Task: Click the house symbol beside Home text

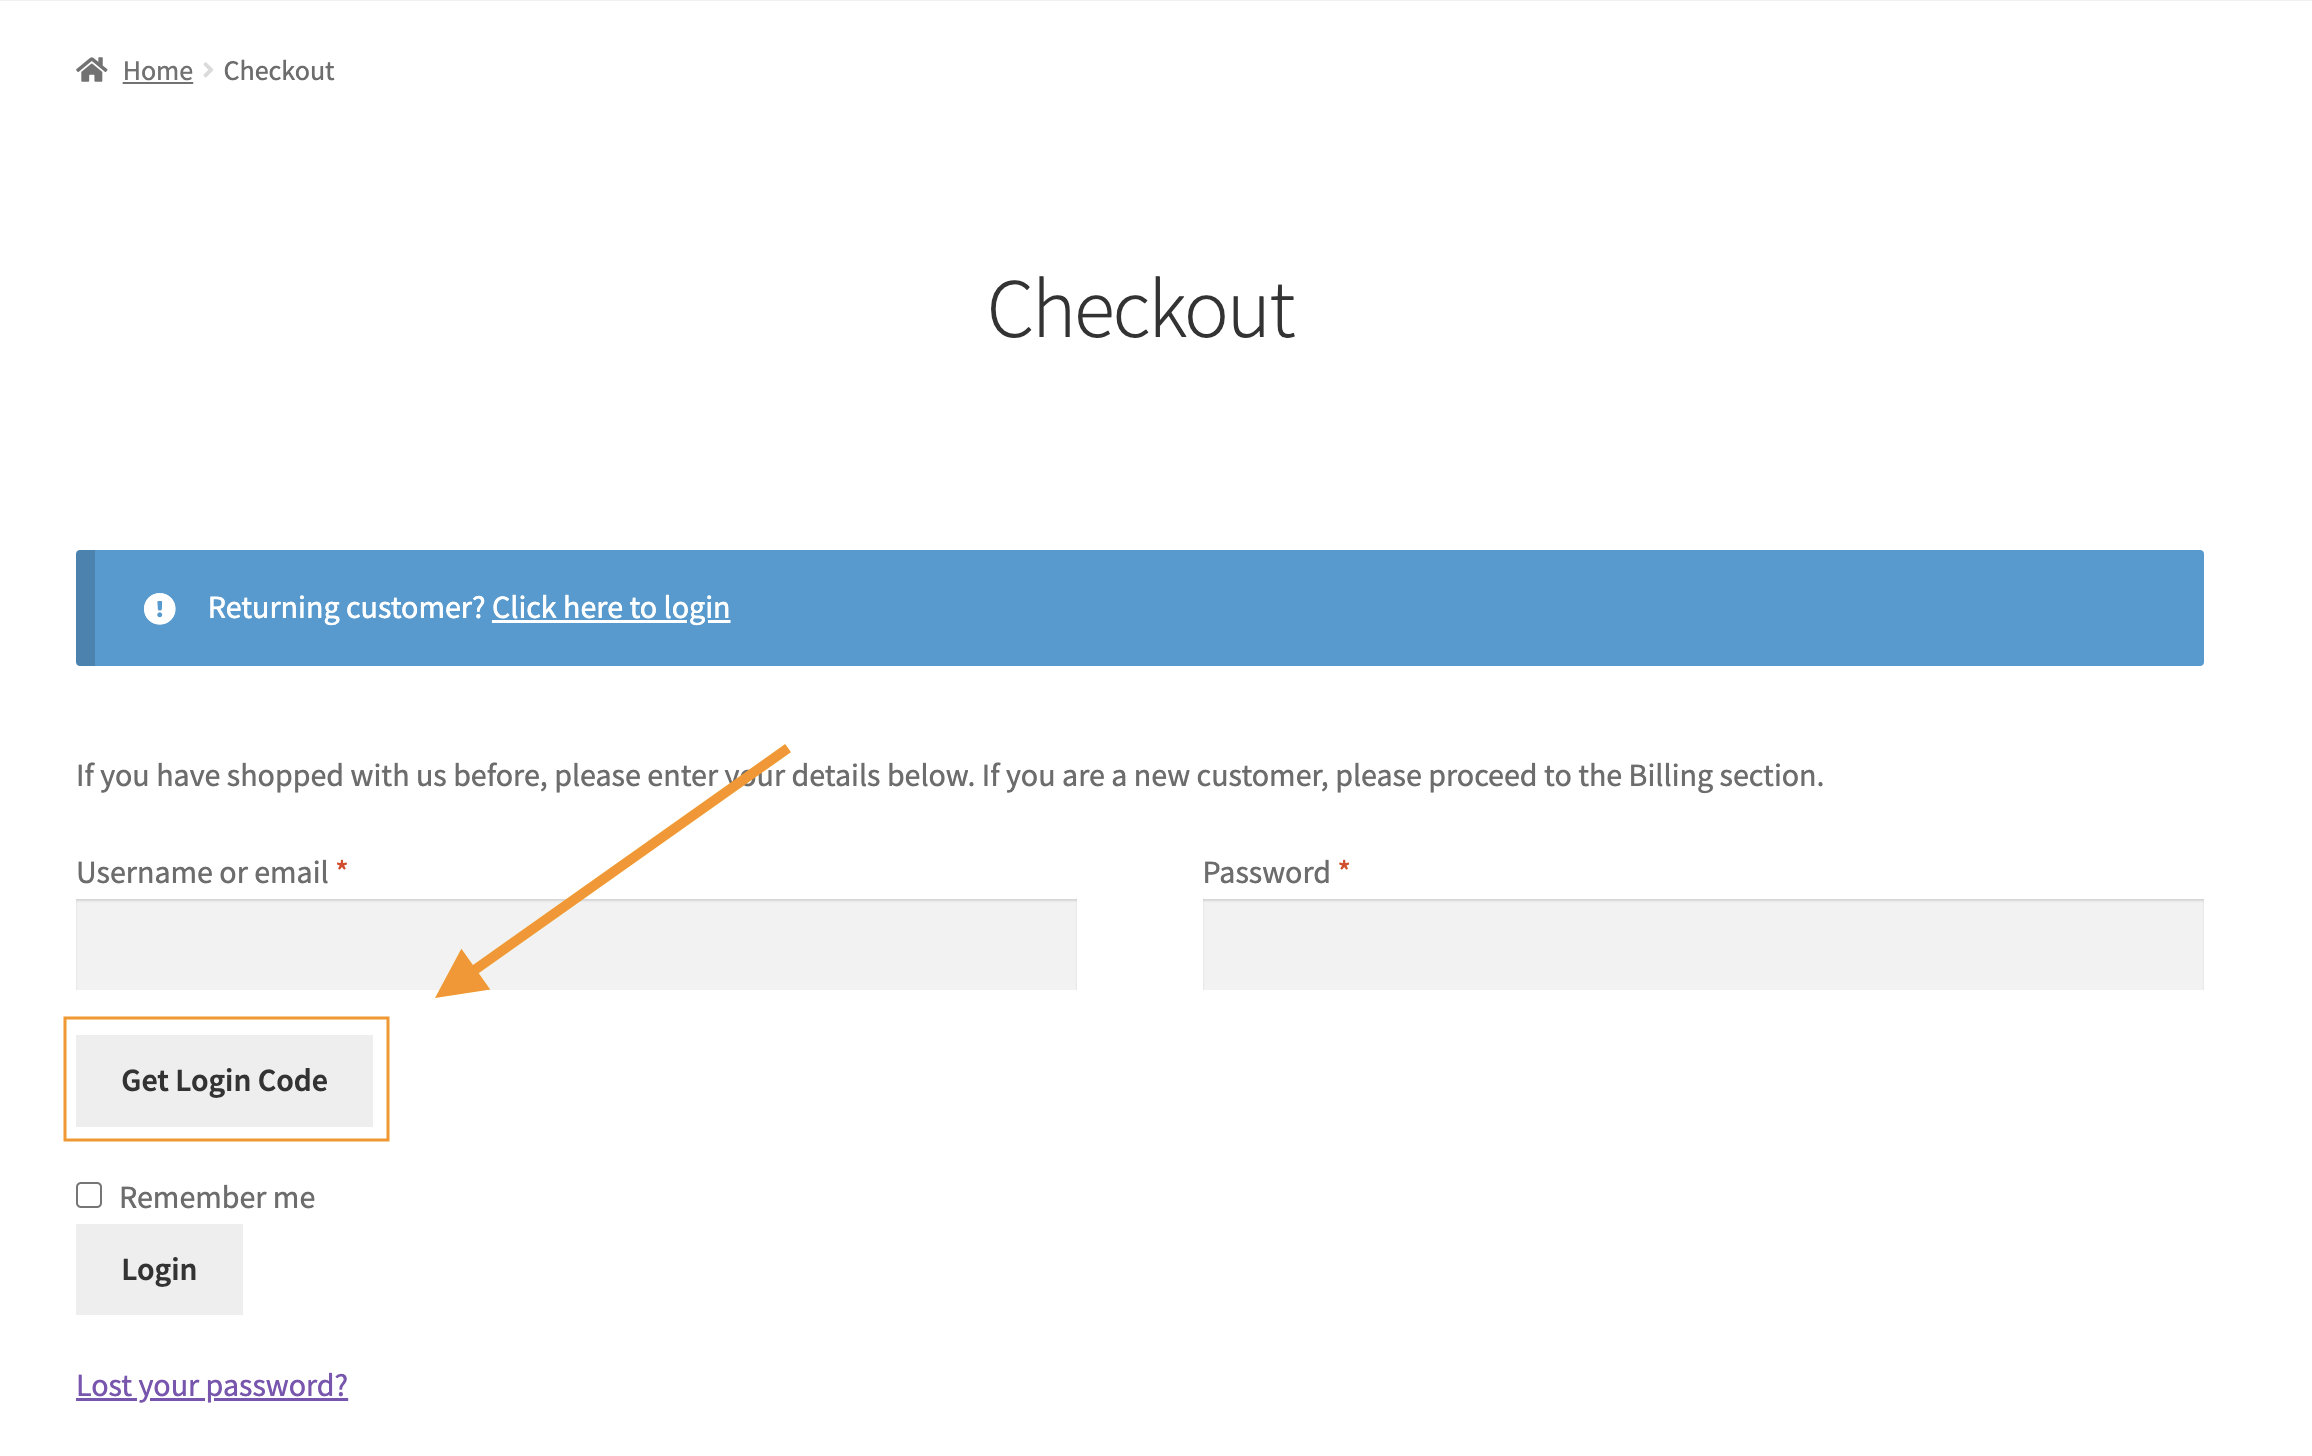Action: click(92, 68)
